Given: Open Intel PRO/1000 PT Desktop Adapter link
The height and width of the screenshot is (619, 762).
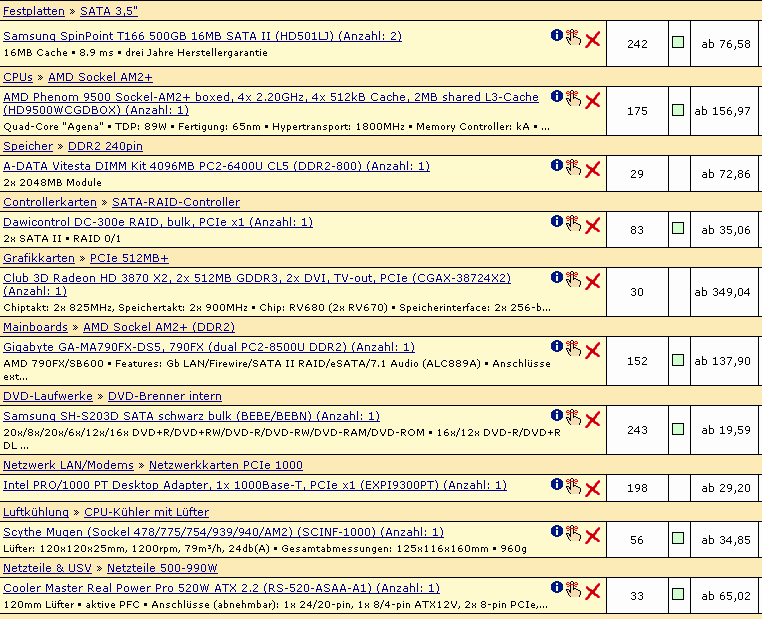Looking at the screenshot, I should click(255, 485).
